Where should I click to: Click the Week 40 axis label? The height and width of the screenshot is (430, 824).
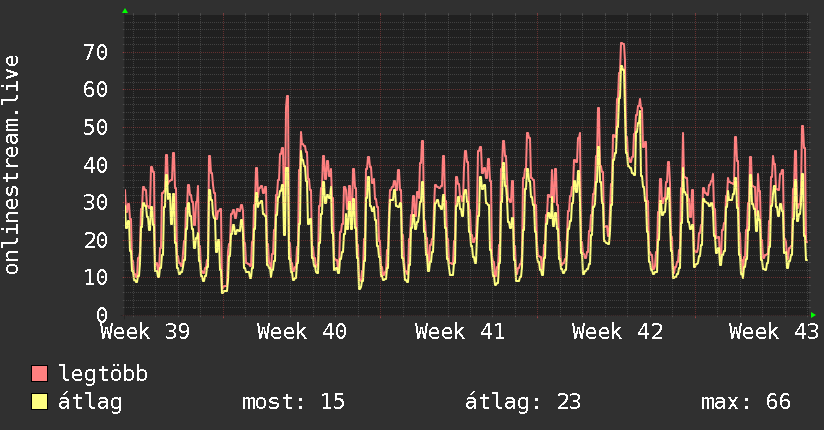tap(302, 332)
